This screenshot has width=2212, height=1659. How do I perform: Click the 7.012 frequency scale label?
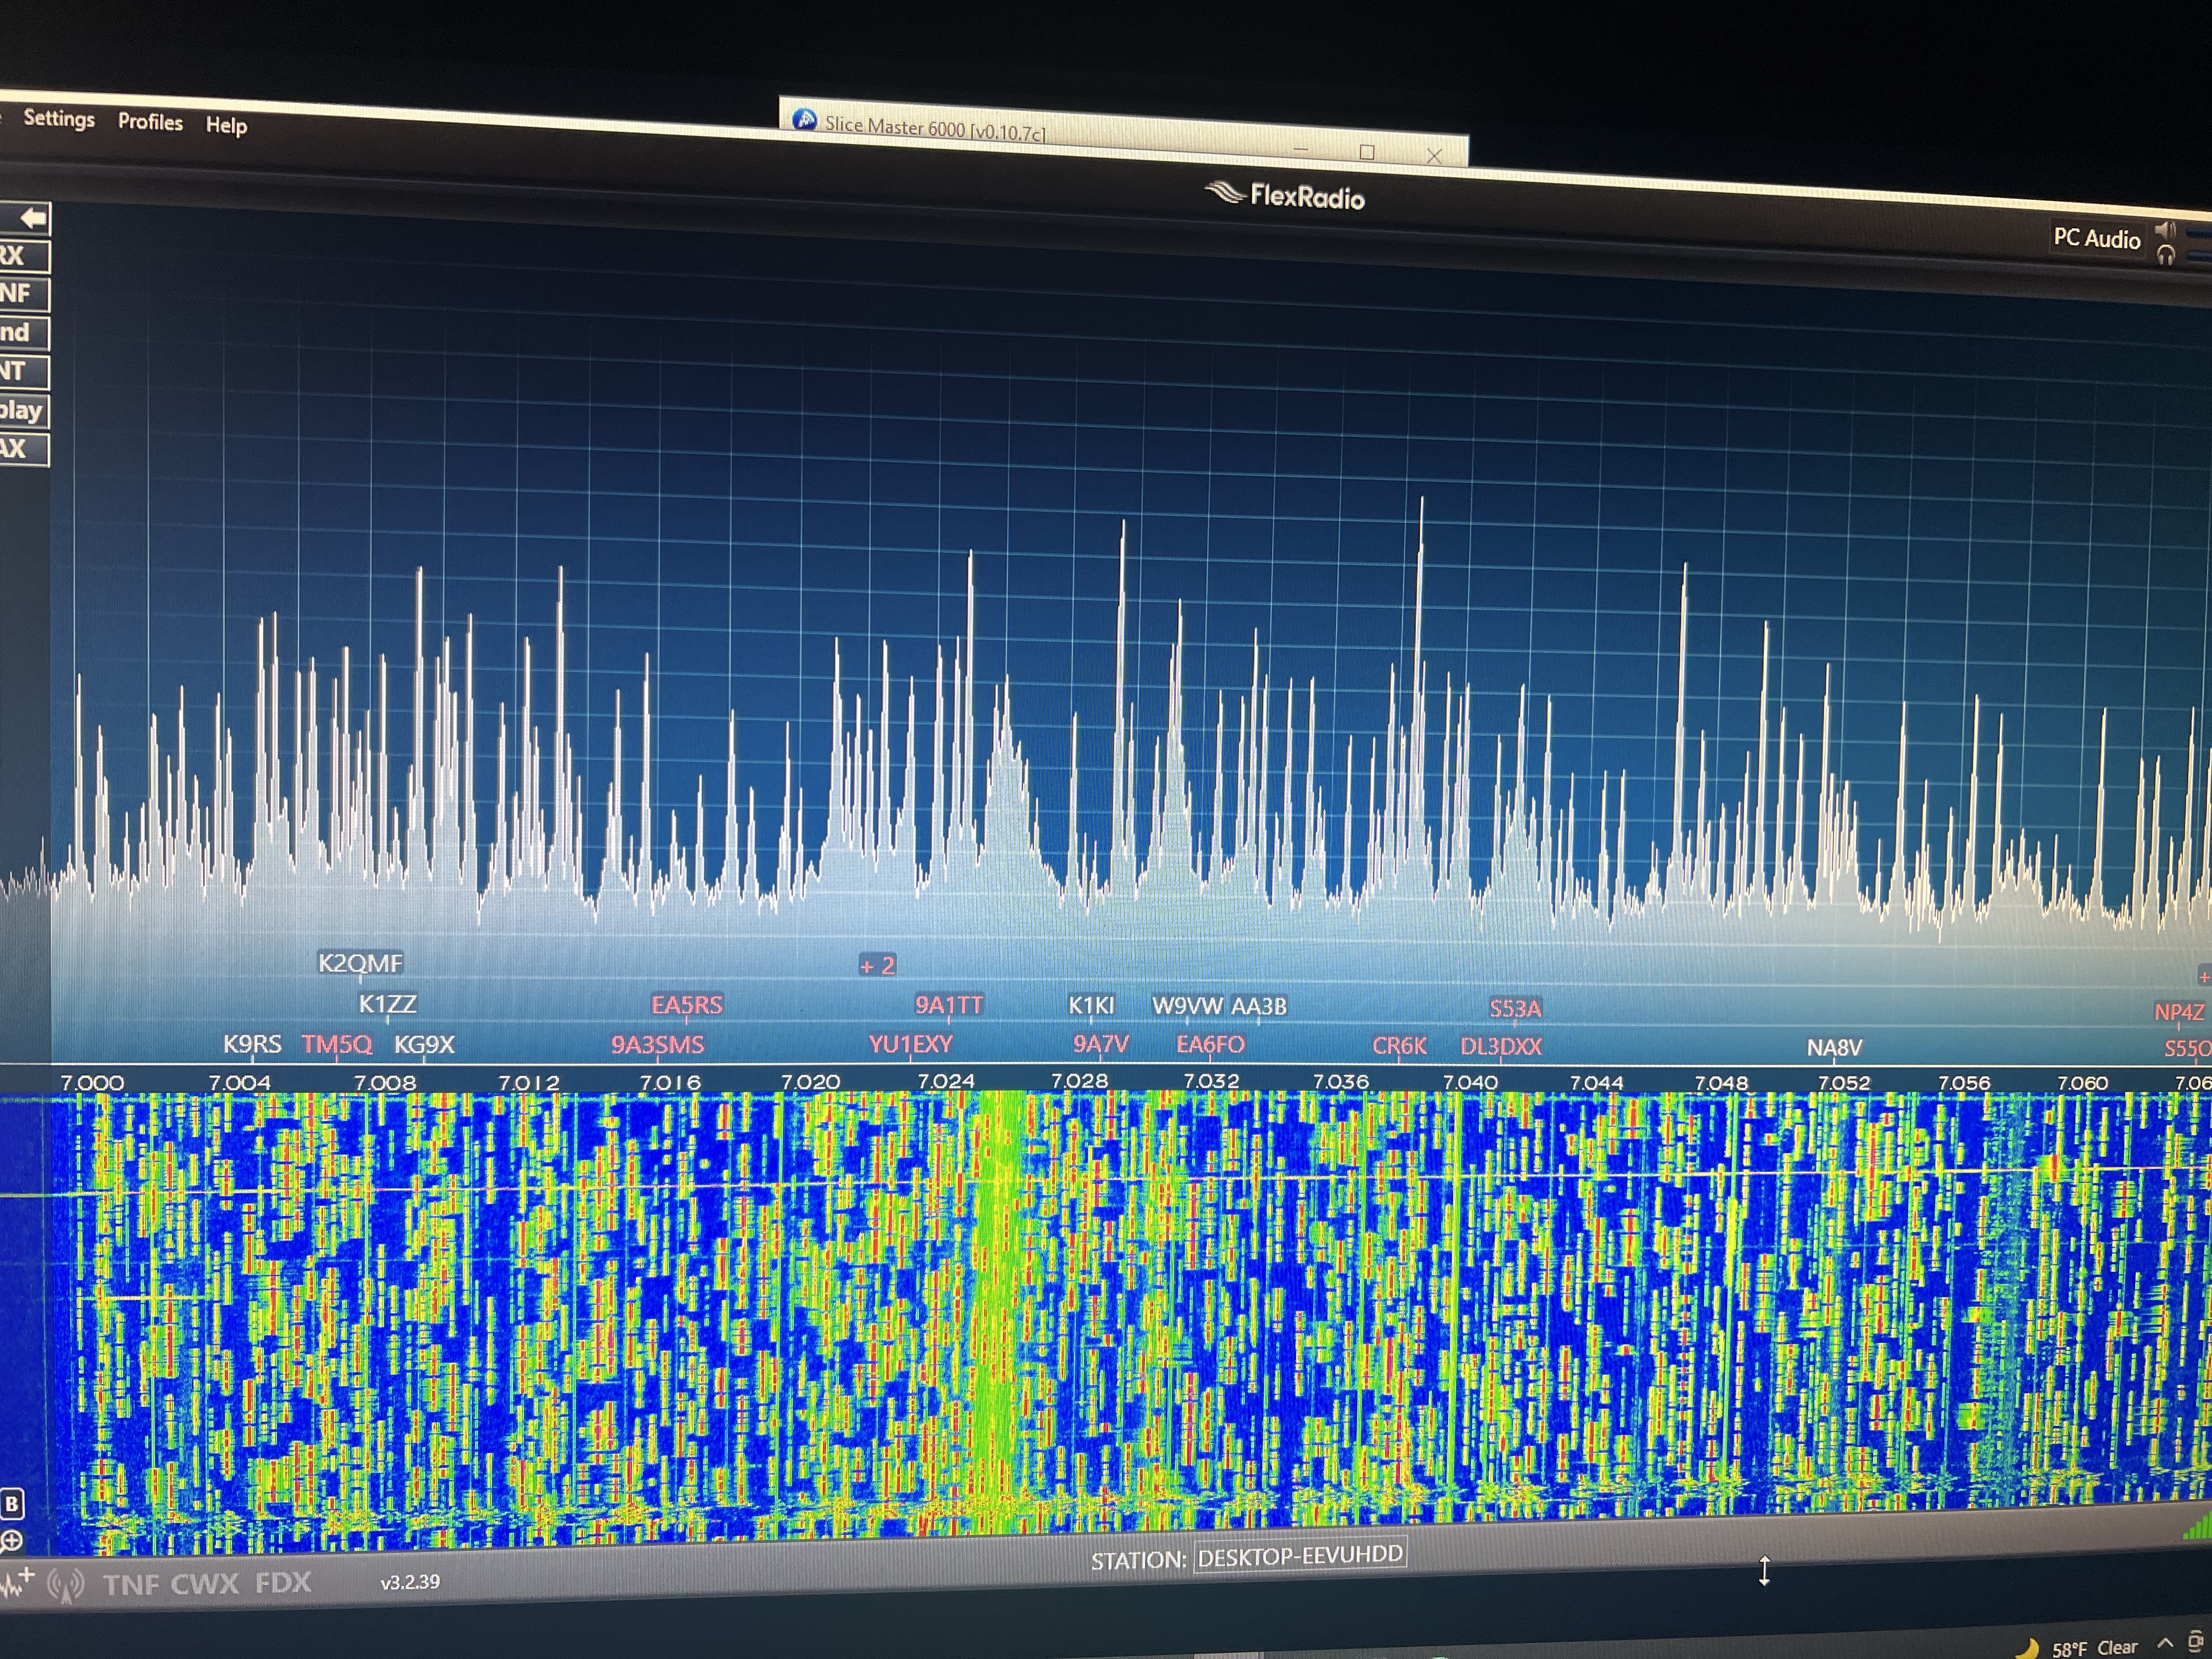529,1082
